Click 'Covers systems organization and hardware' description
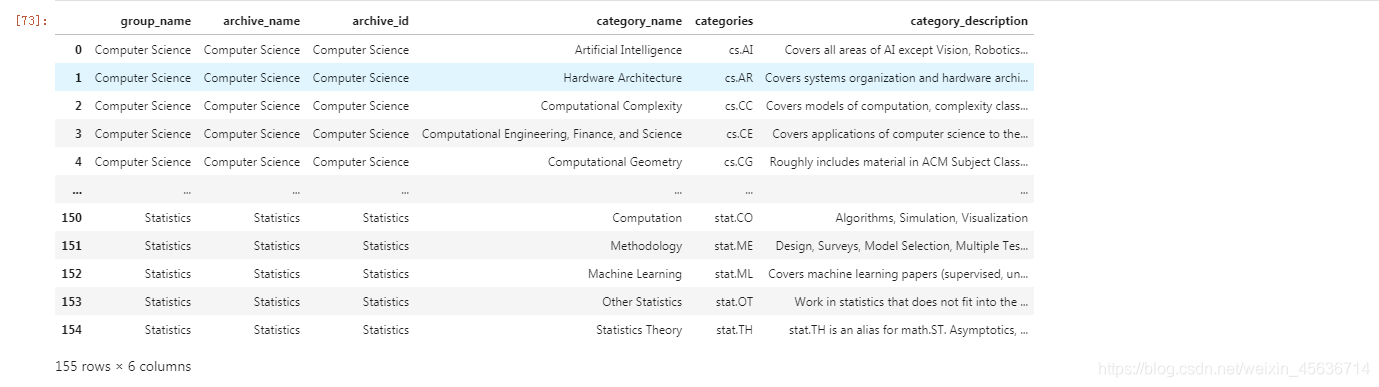1379x387 pixels. (x=896, y=78)
